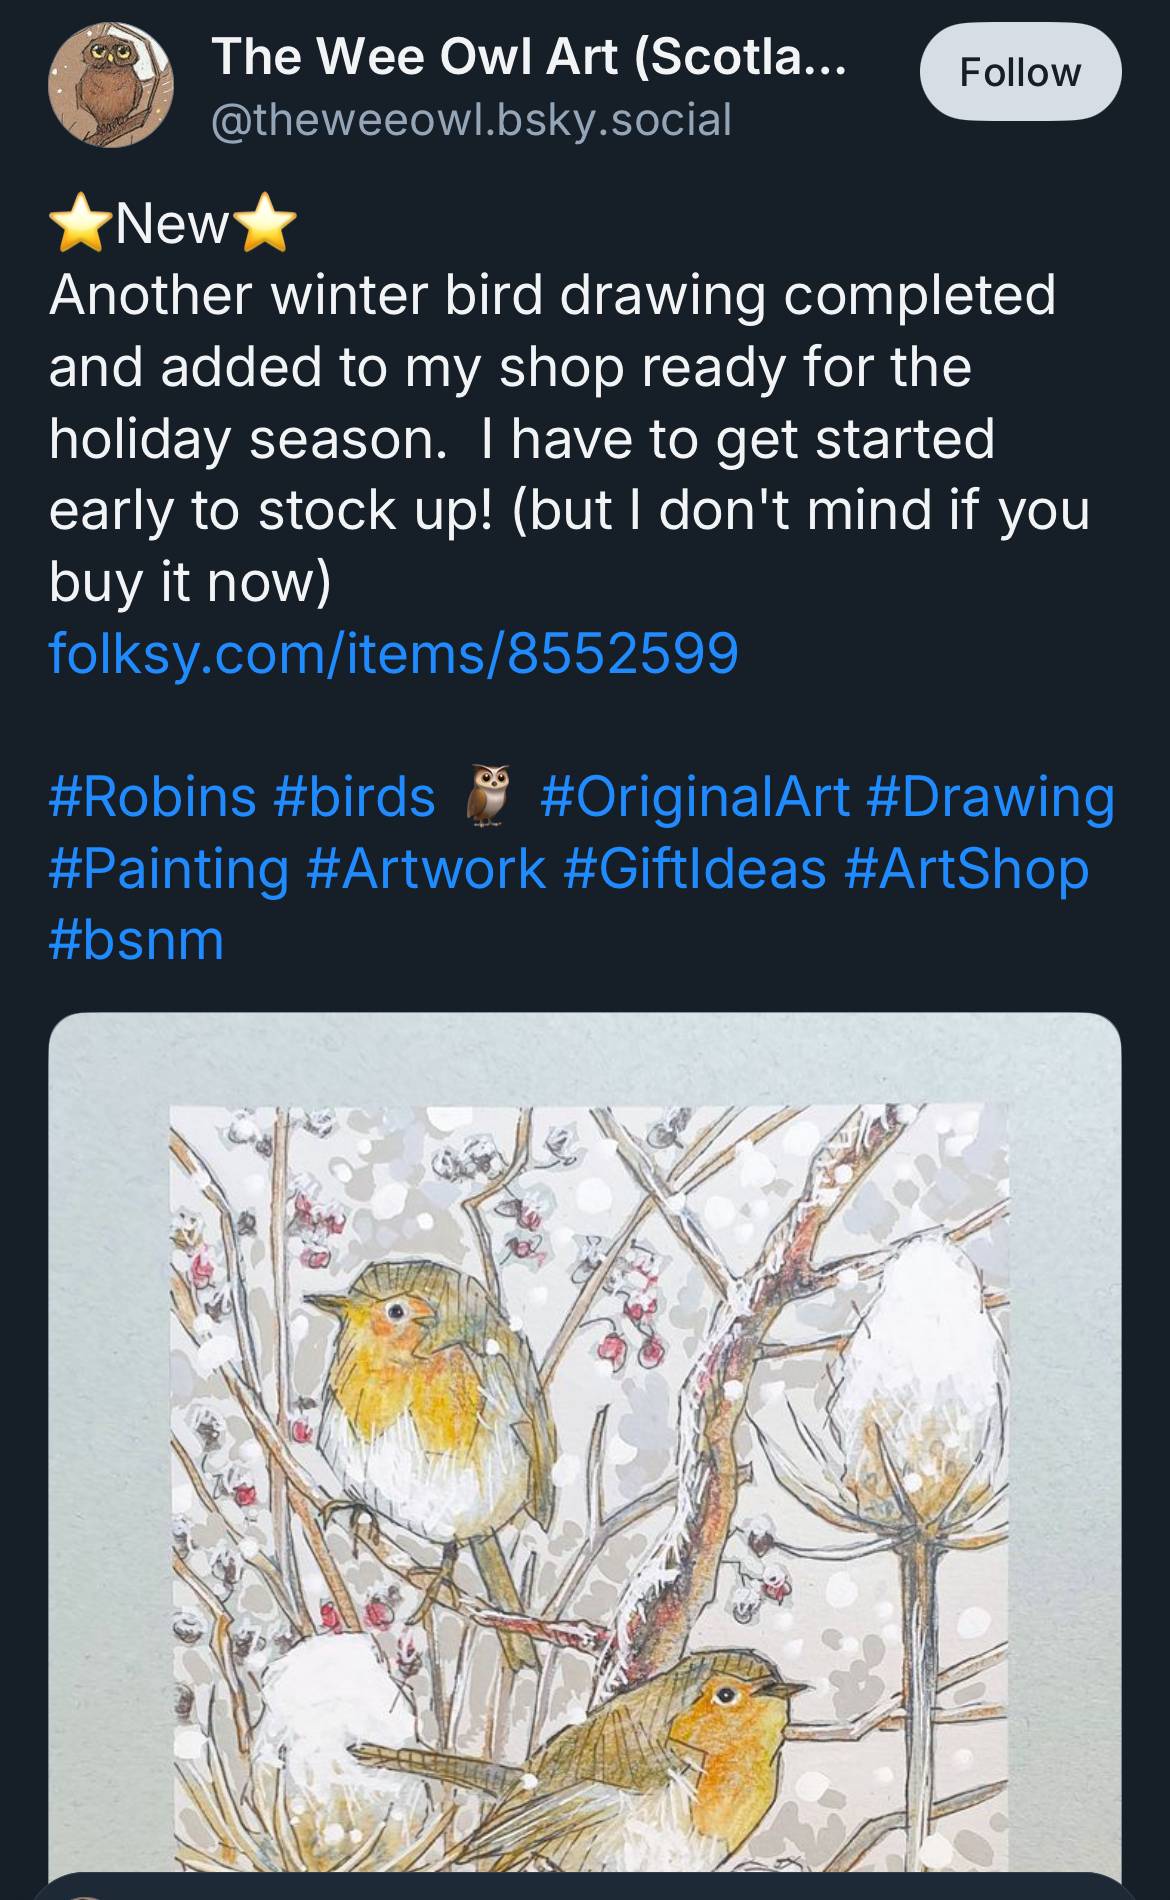
Task: Tap the display name The Wee Owl Art
Action: [x=529, y=57]
